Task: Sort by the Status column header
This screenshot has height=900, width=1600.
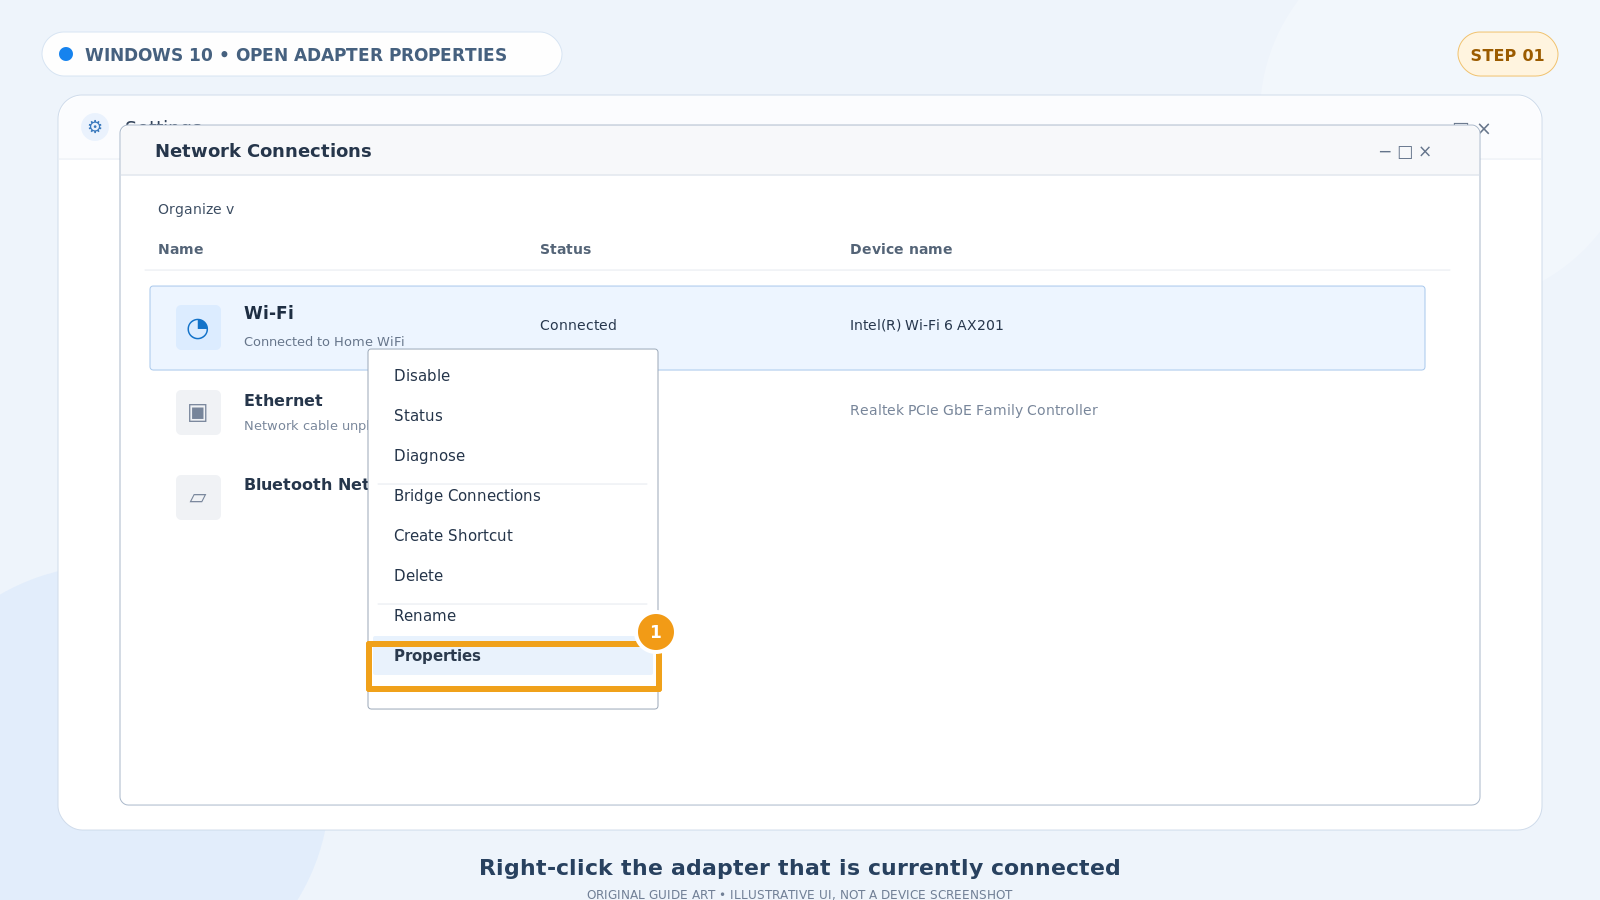Action: pyautogui.click(x=566, y=249)
